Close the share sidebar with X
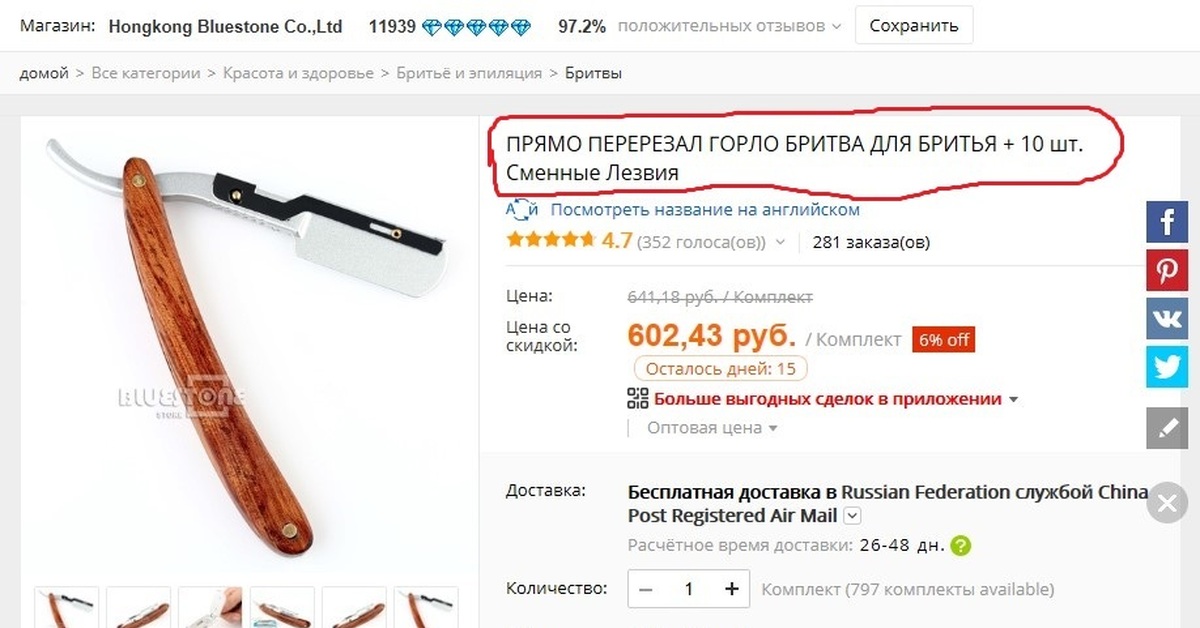This screenshot has height=628, width=1200. click(x=1167, y=503)
